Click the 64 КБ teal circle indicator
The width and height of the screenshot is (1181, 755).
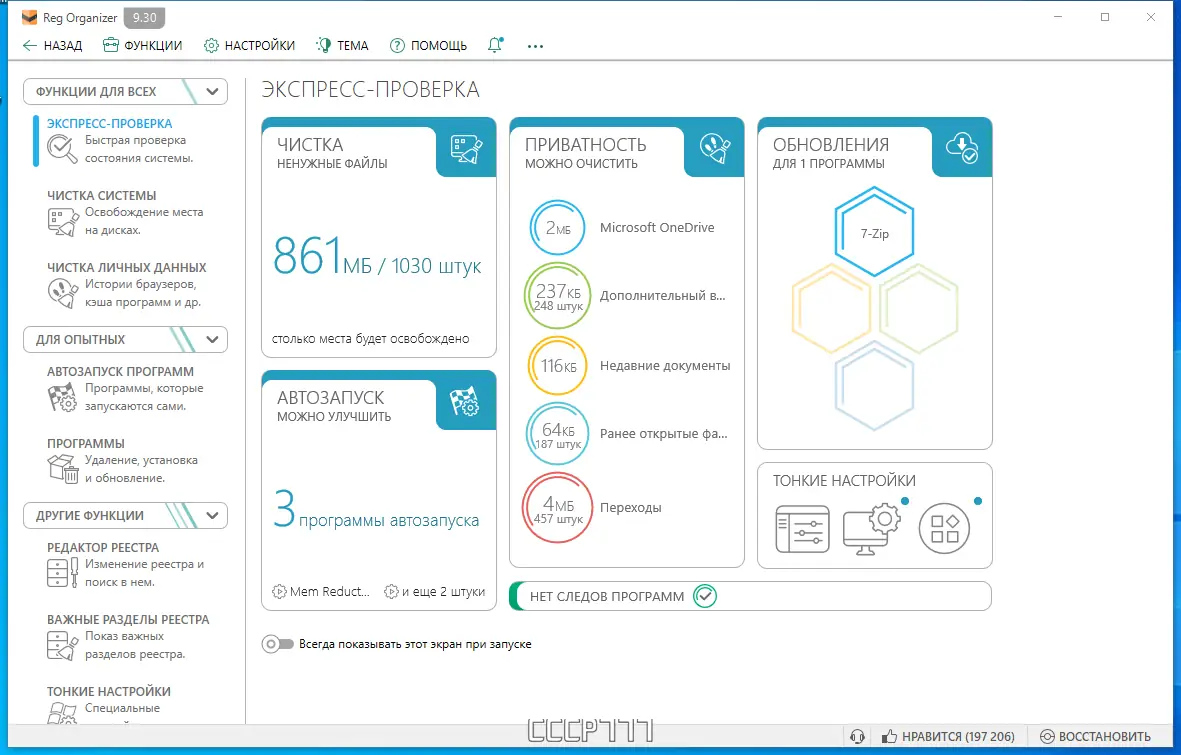coord(557,434)
